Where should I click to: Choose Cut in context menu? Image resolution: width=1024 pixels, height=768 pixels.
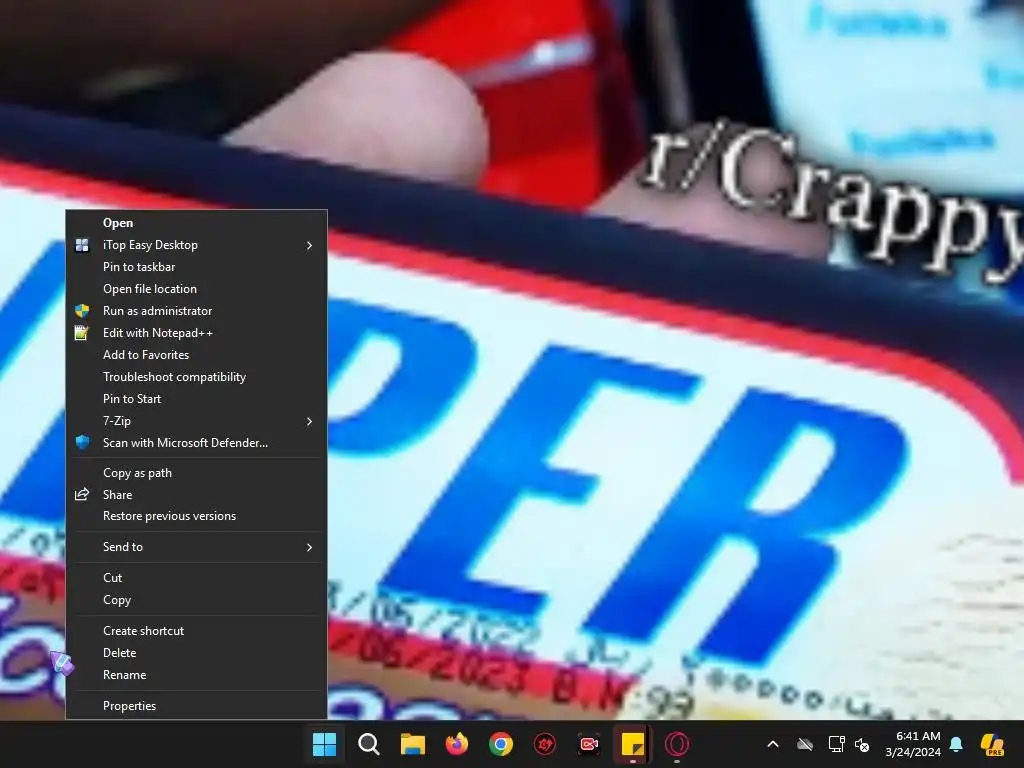pyautogui.click(x=196, y=578)
